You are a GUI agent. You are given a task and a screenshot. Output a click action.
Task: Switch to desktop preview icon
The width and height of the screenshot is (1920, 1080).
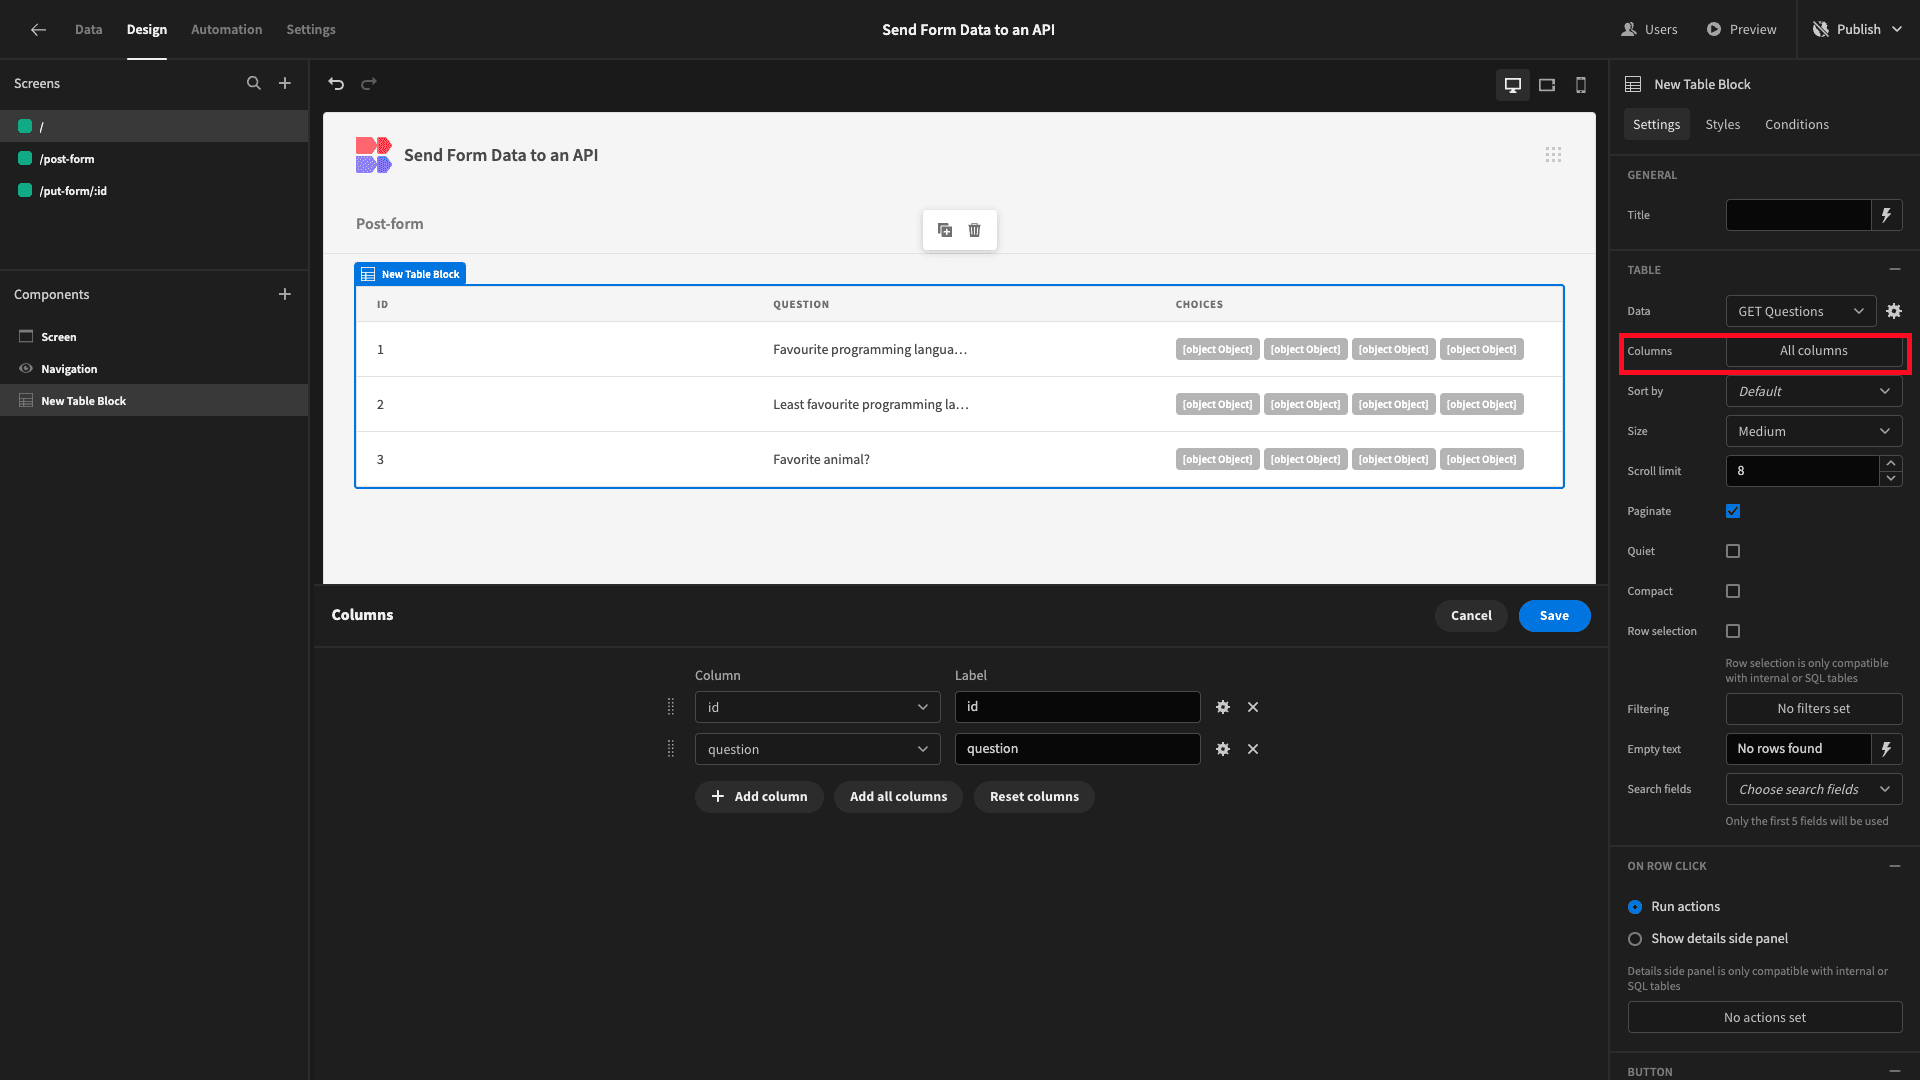[x=1513, y=85]
